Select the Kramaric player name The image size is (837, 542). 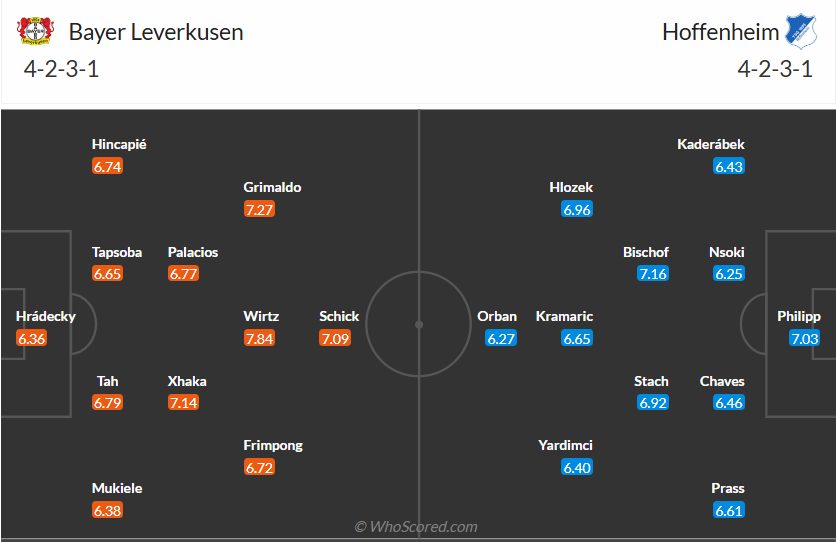(564, 316)
